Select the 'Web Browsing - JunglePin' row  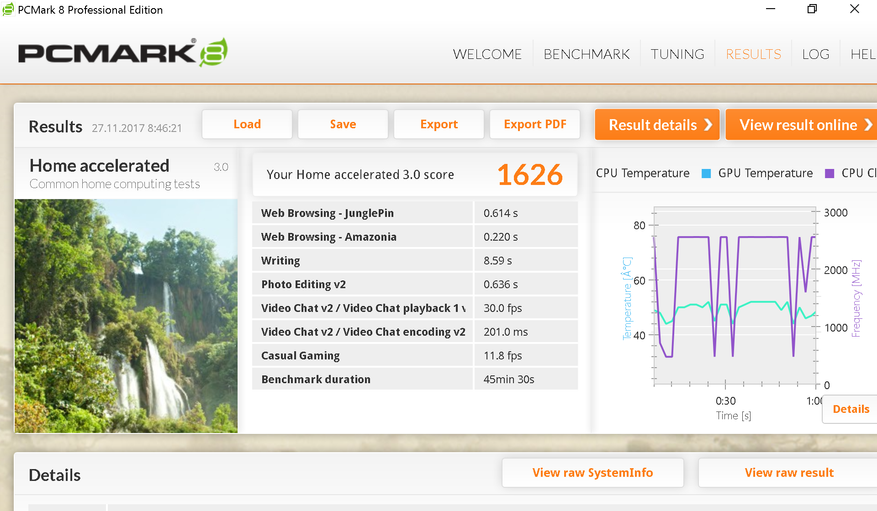pos(415,213)
